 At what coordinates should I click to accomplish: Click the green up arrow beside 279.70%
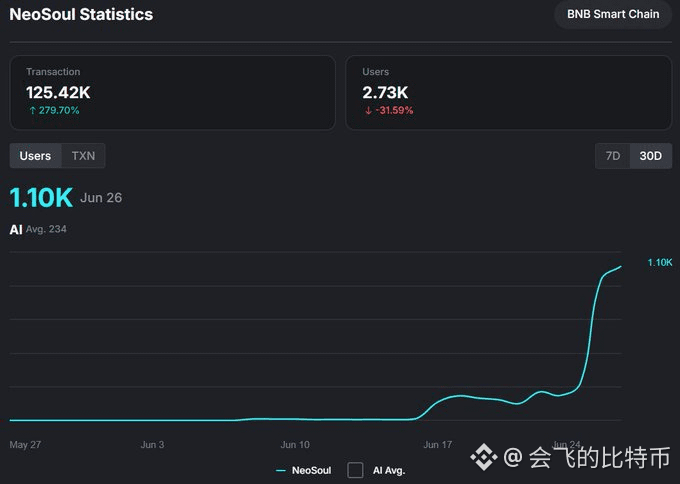pos(33,111)
